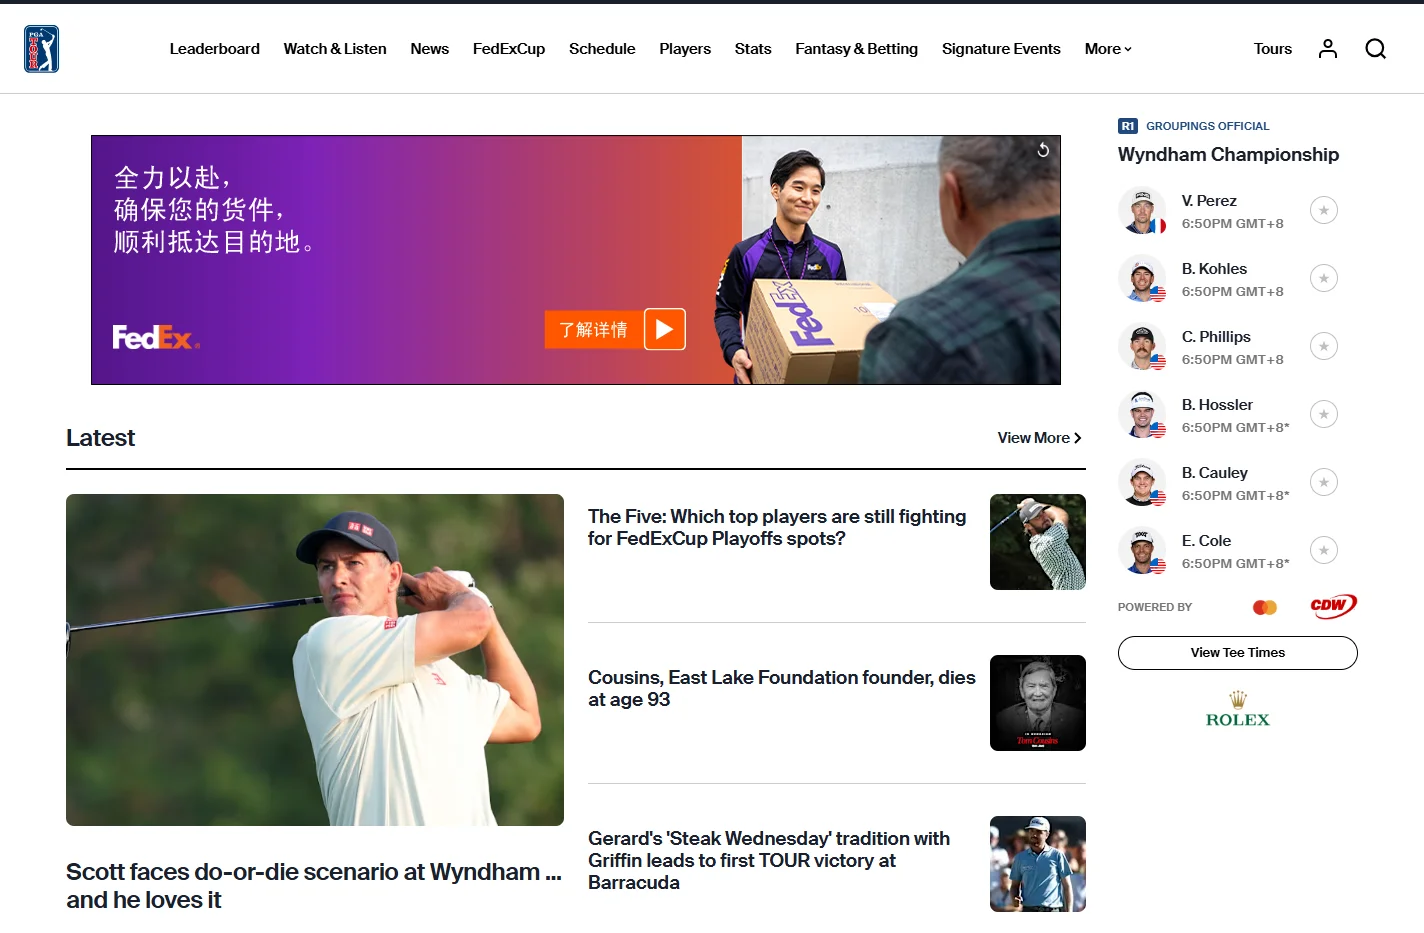This screenshot has width=1424, height=933.
Task: Click the ad replay circular arrow icon
Action: pyautogui.click(x=1043, y=150)
